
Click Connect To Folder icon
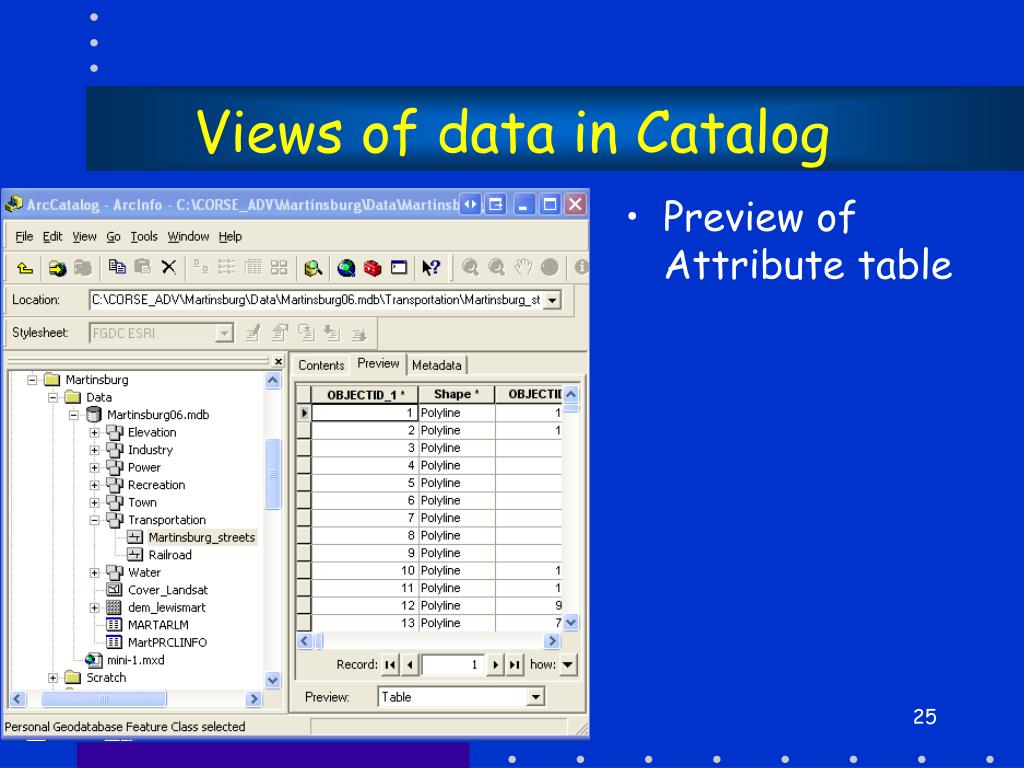coord(57,268)
